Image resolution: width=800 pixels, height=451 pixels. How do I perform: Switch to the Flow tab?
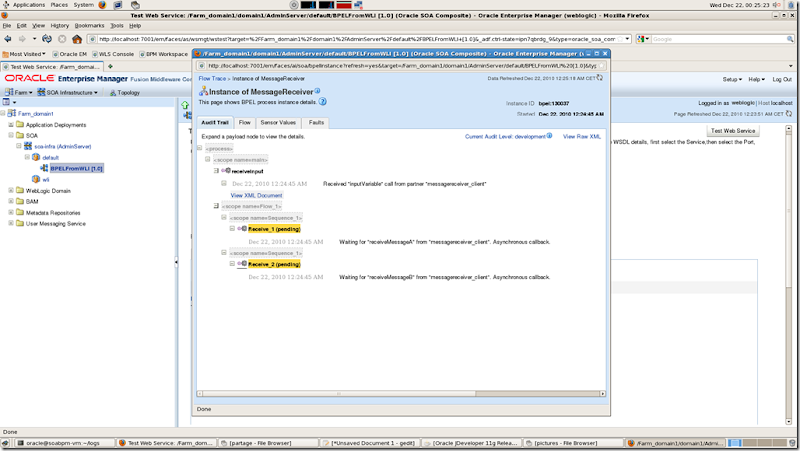coord(244,122)
